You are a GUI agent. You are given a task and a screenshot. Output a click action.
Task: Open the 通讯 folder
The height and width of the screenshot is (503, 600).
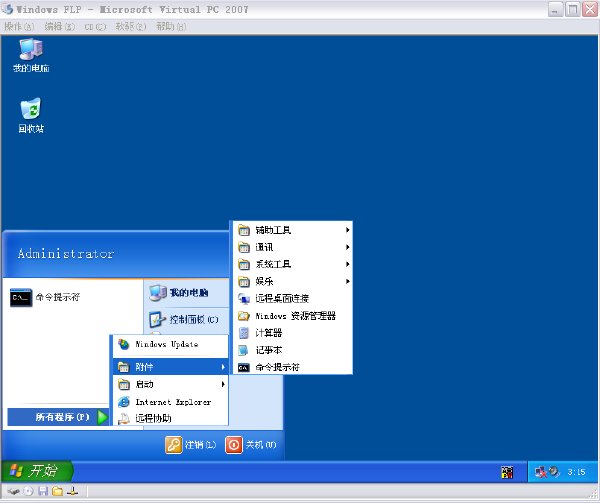pyautogui.click(x=293, y=247)
